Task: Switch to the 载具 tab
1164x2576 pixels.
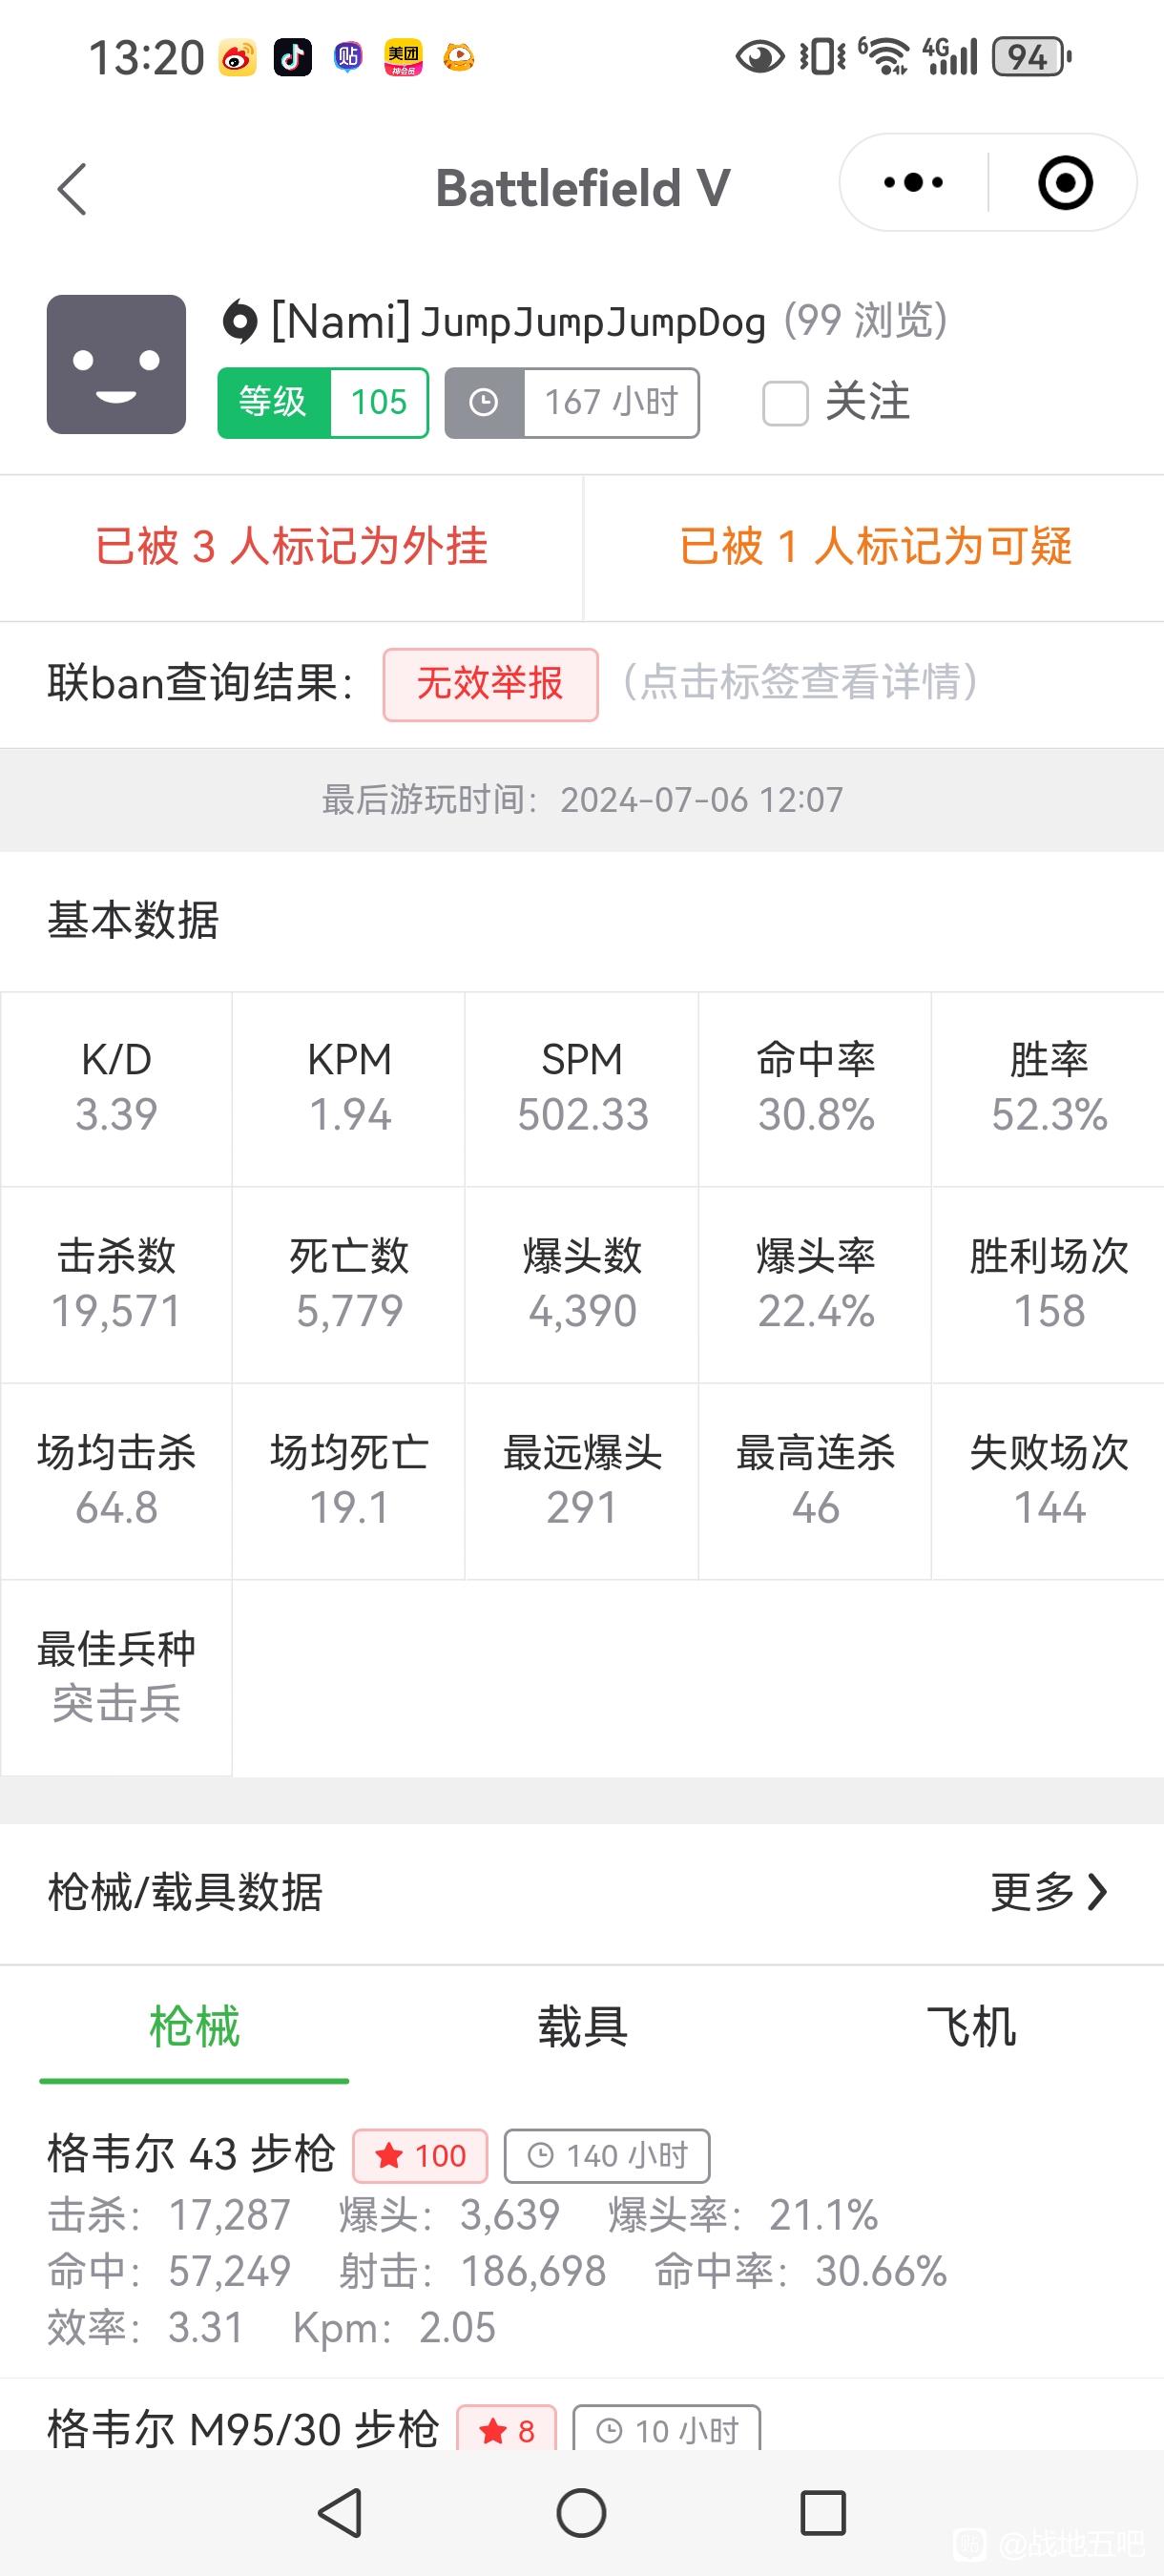Action: (x=582, y=2027)
